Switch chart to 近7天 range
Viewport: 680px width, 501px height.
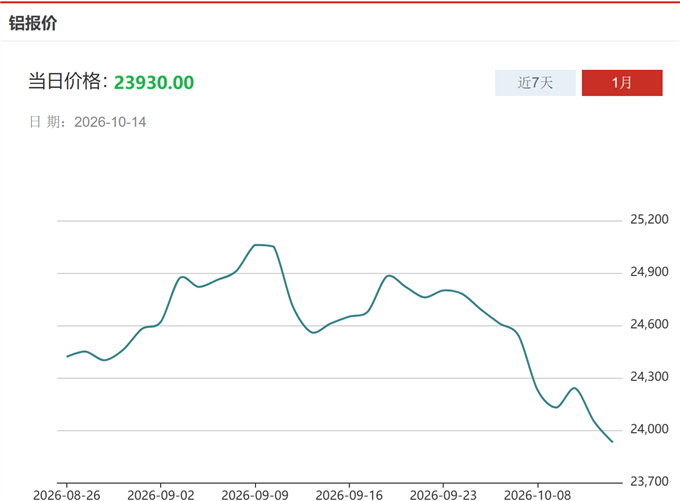(535, 82)
